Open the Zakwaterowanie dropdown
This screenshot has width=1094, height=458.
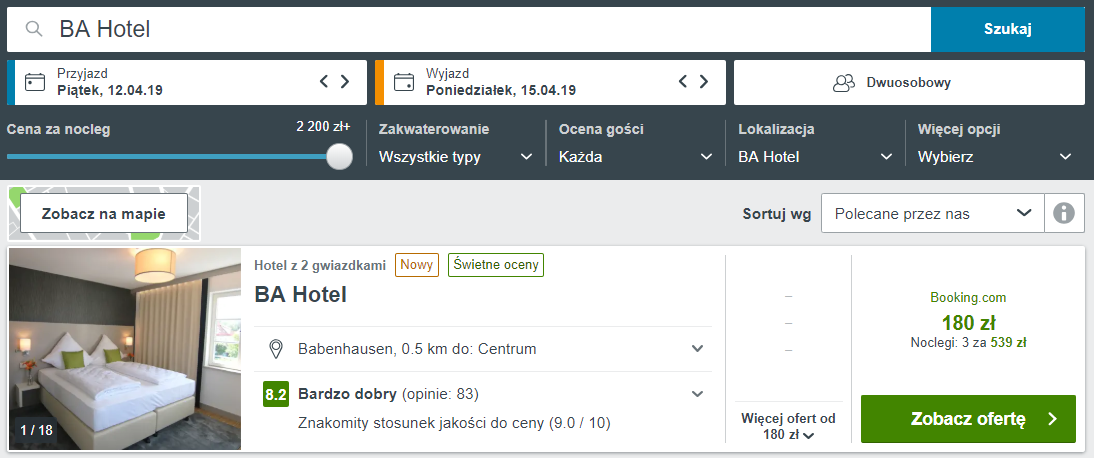tap(456, 157)
